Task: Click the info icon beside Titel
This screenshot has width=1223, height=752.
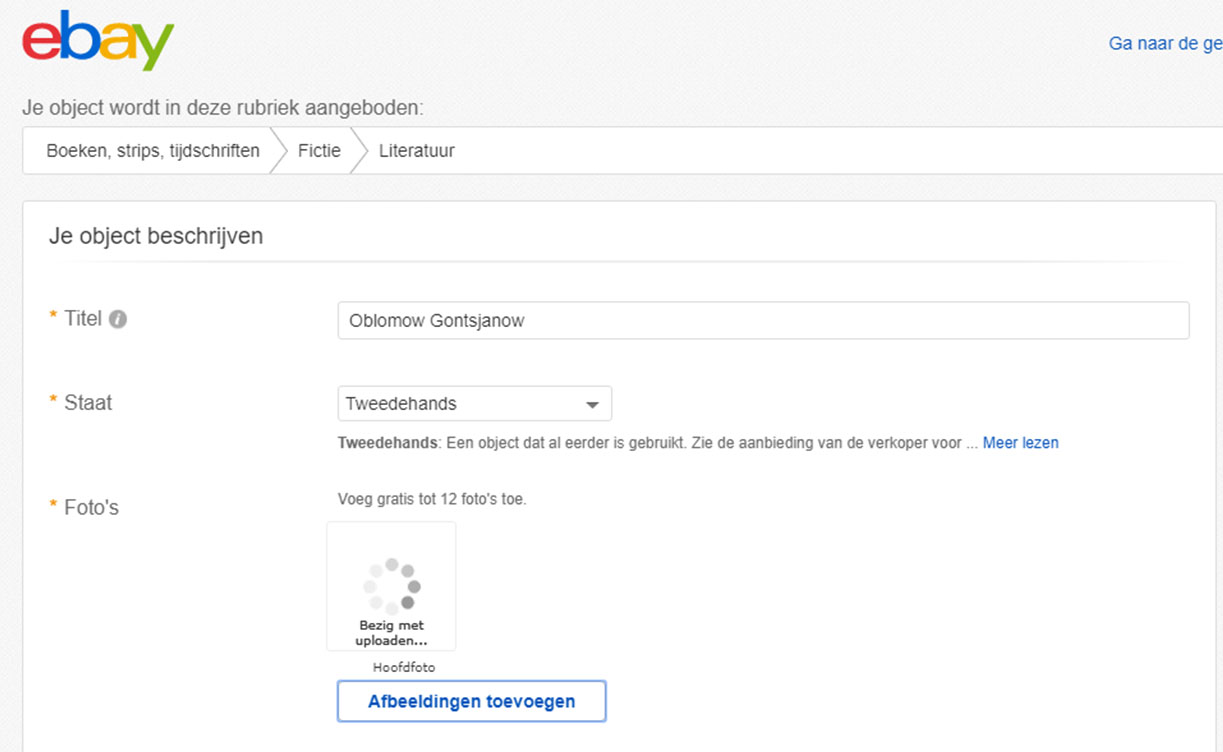Action: pyautogui.click(x=118, y=320)
